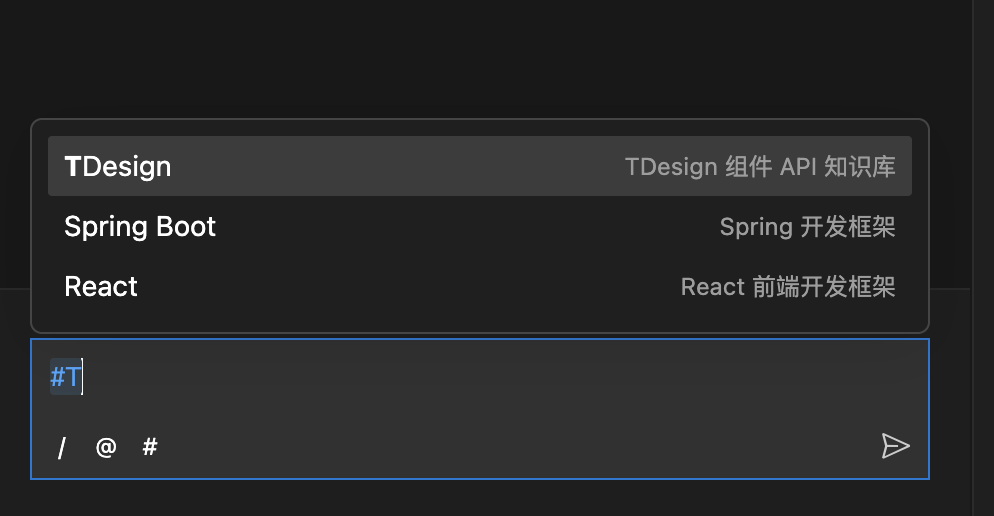Image resolution: width=994 pixels, height=516 pixels.
Task: Click the "React 前端开发框架" description text
Action: tap(788, 287)
